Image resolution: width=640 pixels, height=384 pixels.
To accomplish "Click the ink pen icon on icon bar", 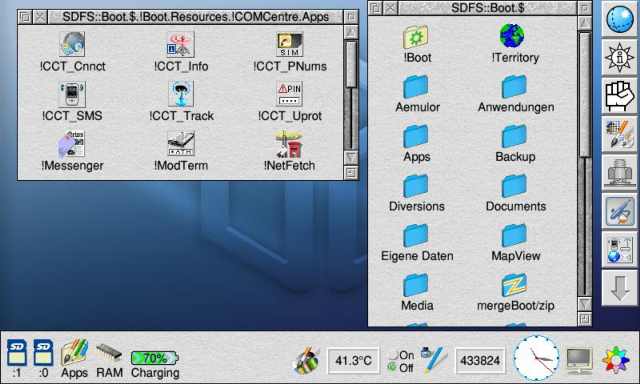I will point(433,359).
